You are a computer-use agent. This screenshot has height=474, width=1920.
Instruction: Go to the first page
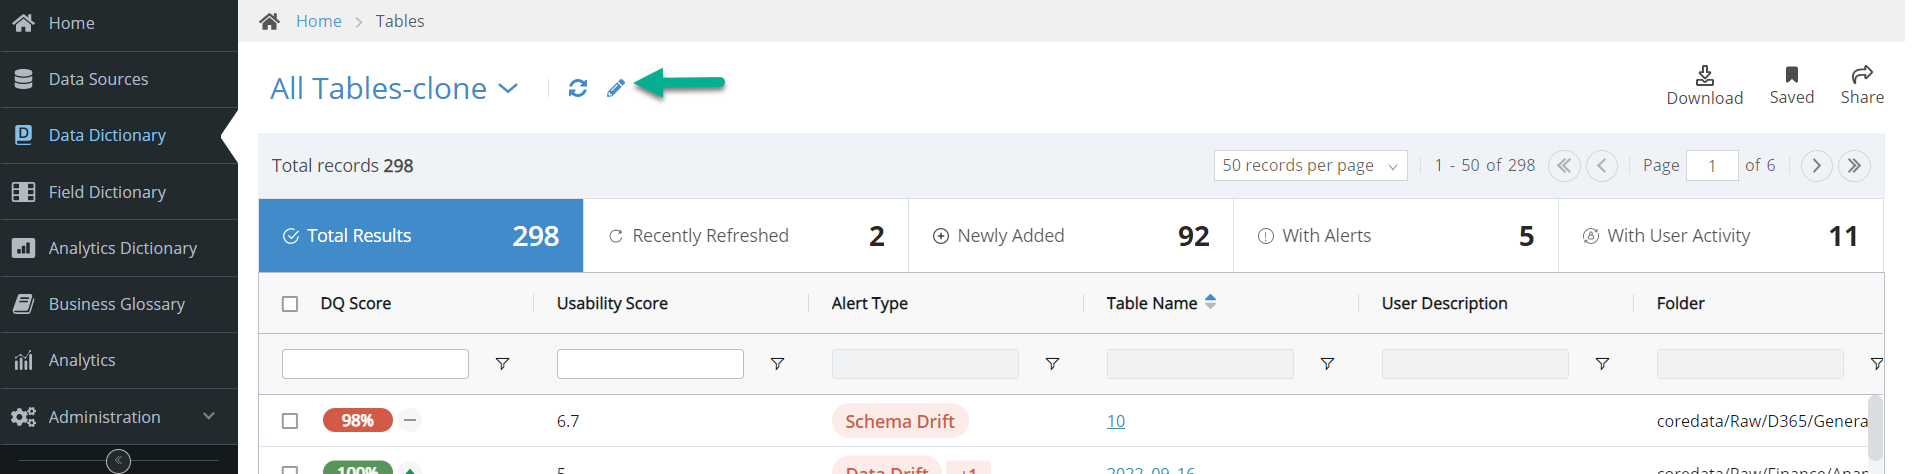coord(1565,166)
